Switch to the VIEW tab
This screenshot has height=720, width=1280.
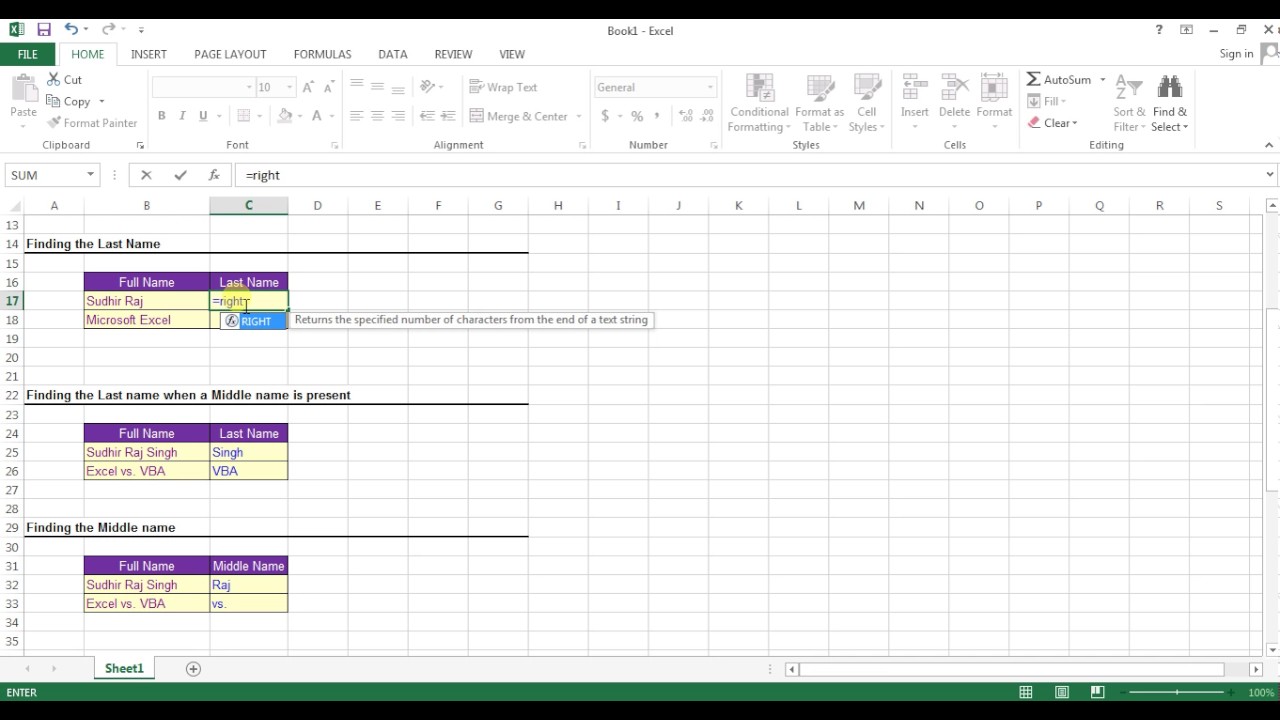click(x=512, y=54)
